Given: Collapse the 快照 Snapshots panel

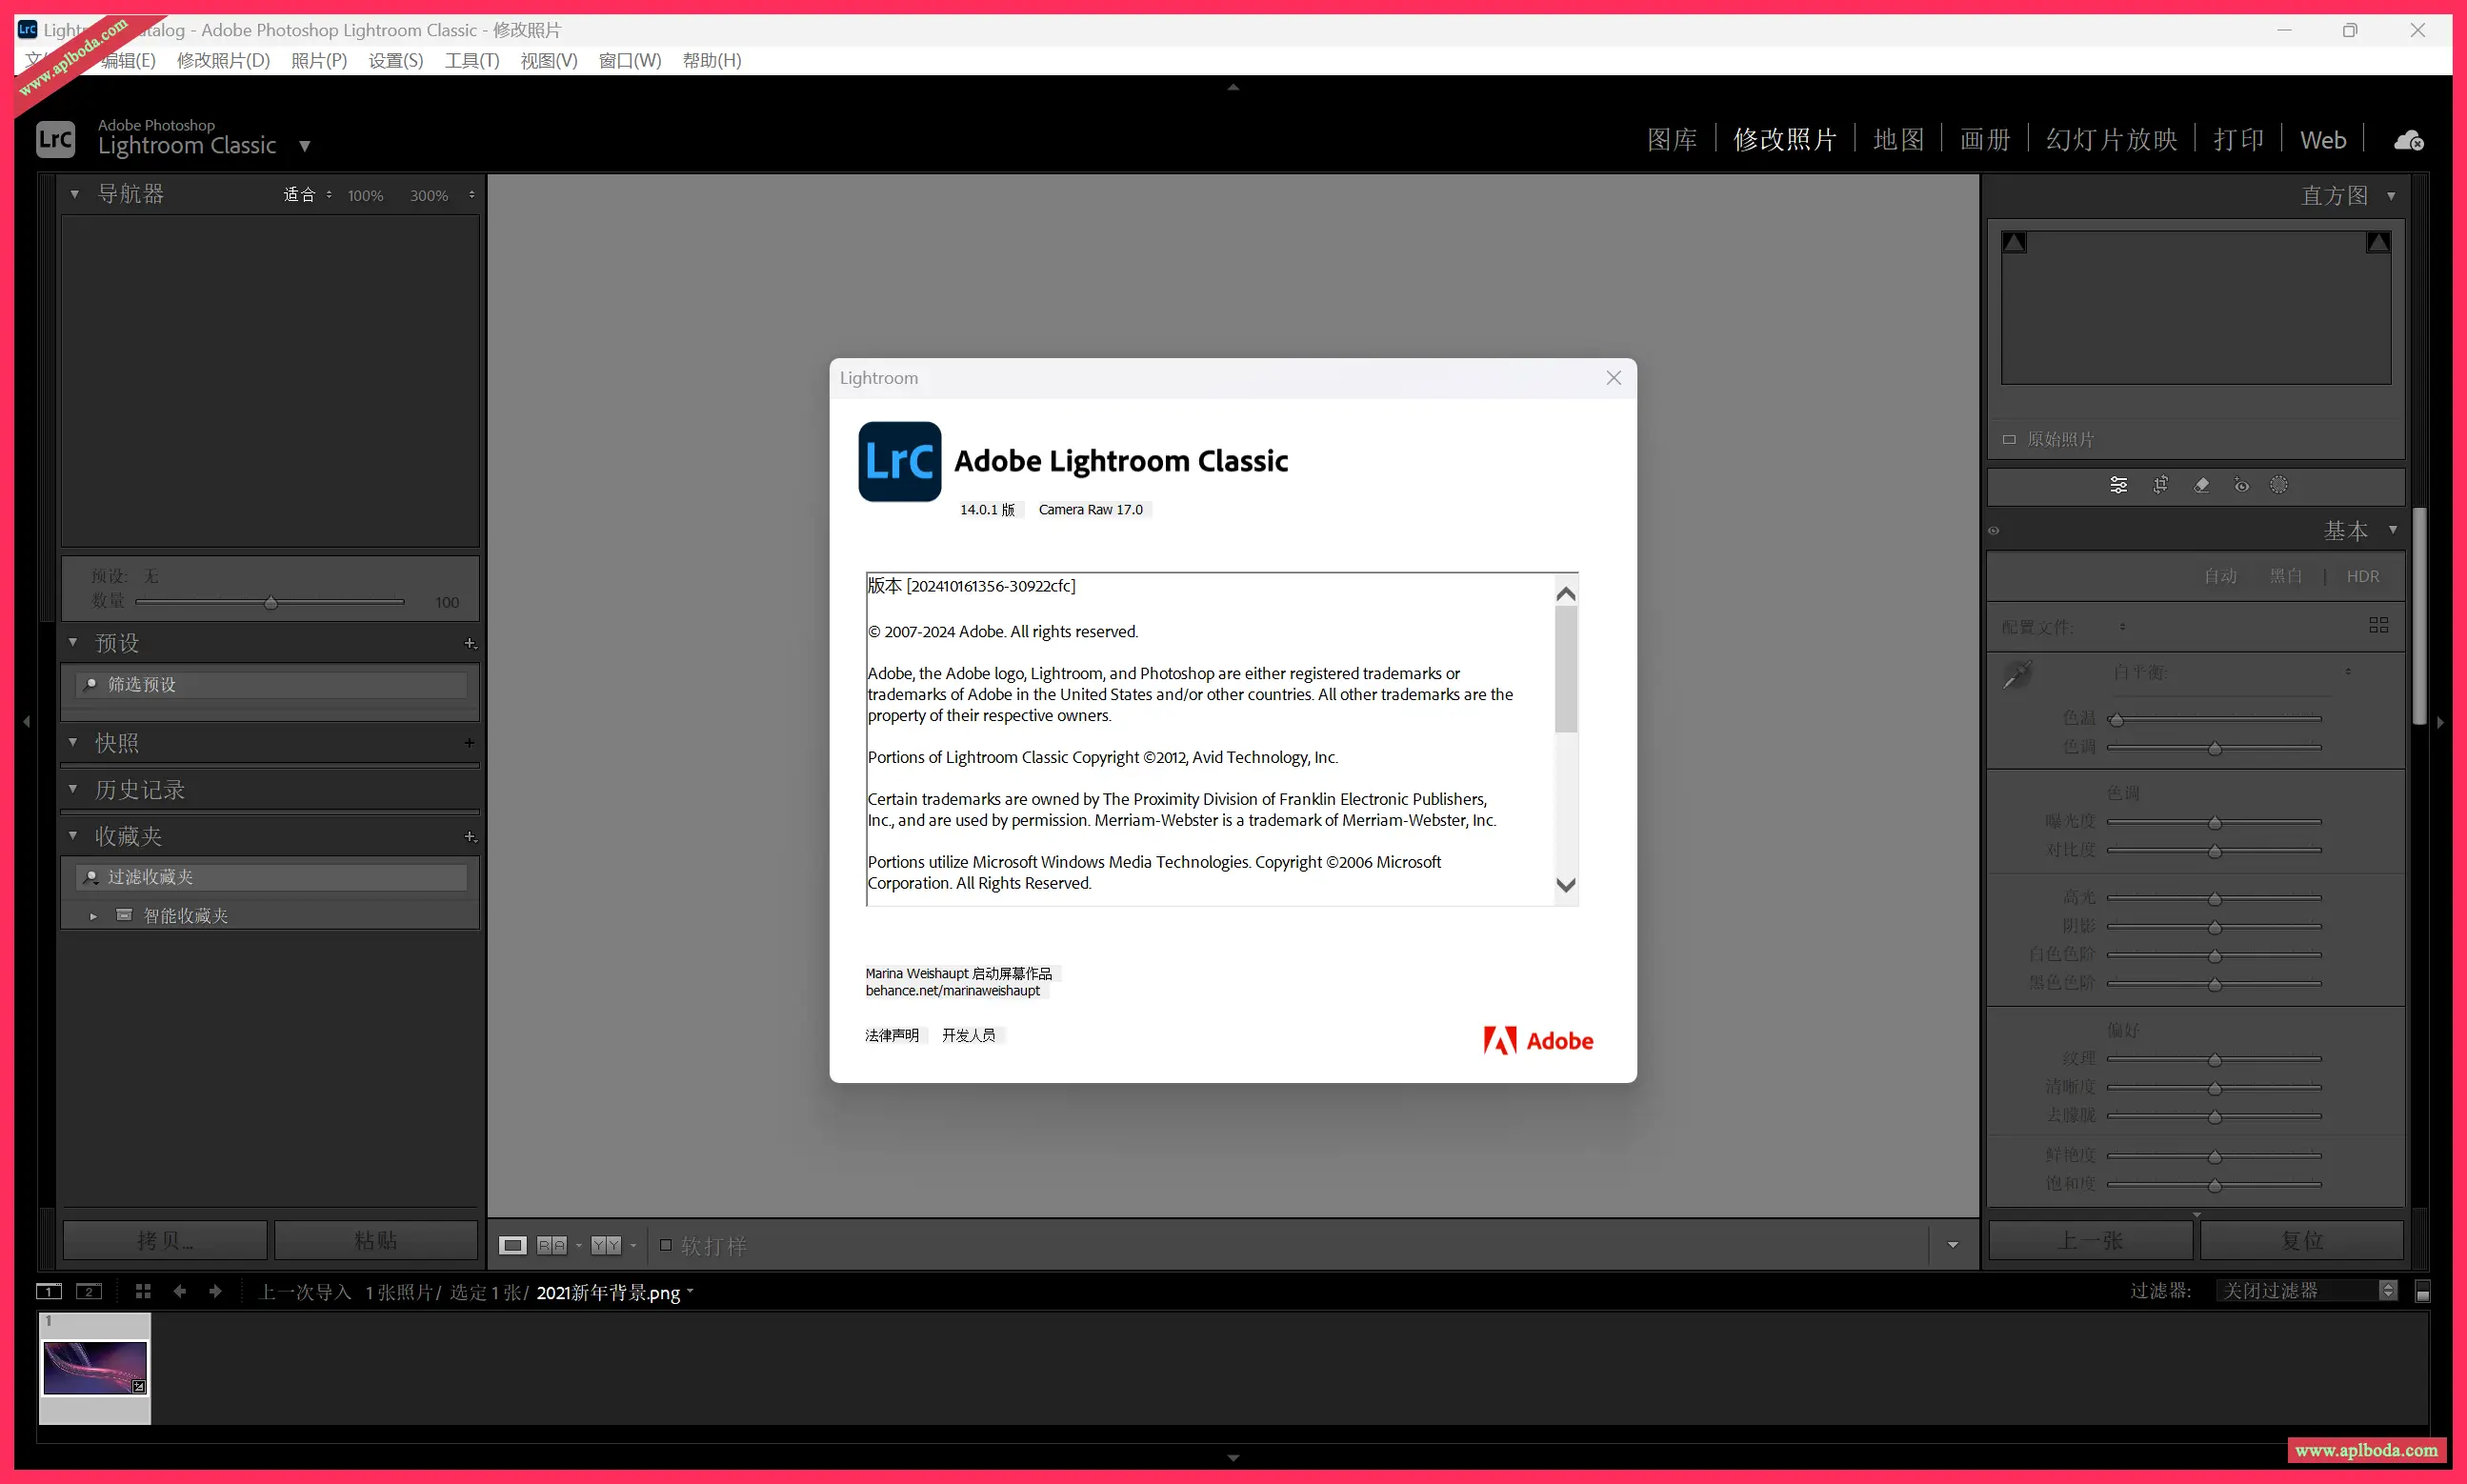Looking at the screenshot, I should point(73,742).
